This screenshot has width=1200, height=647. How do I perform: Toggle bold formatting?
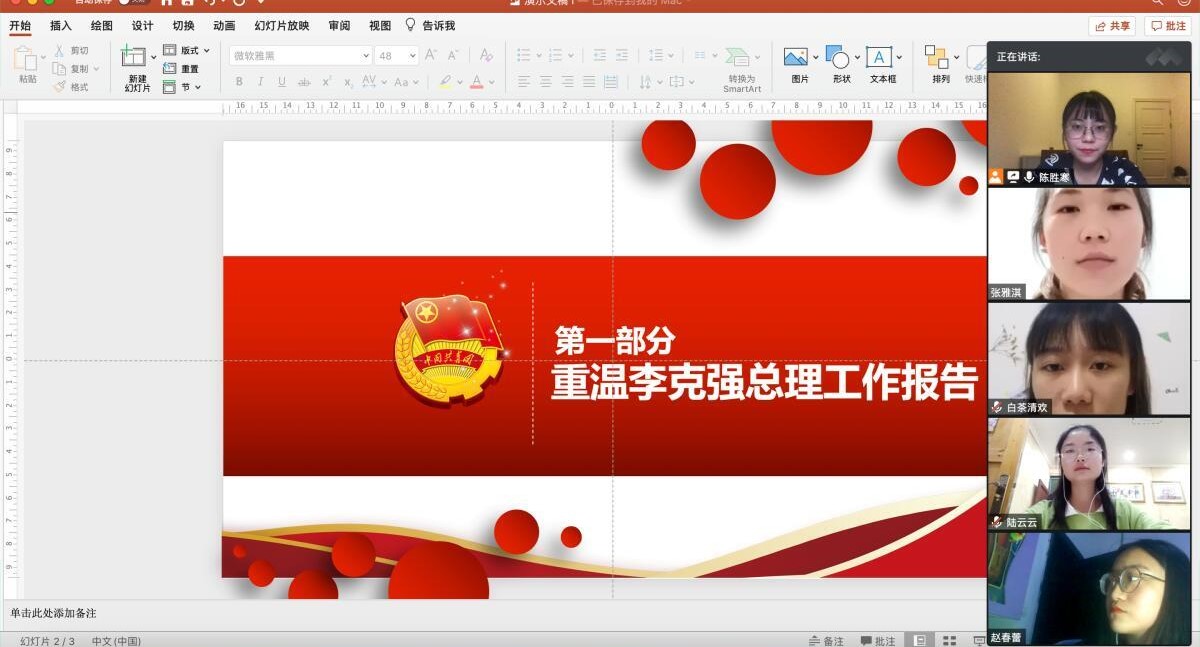tap(239, 82)
